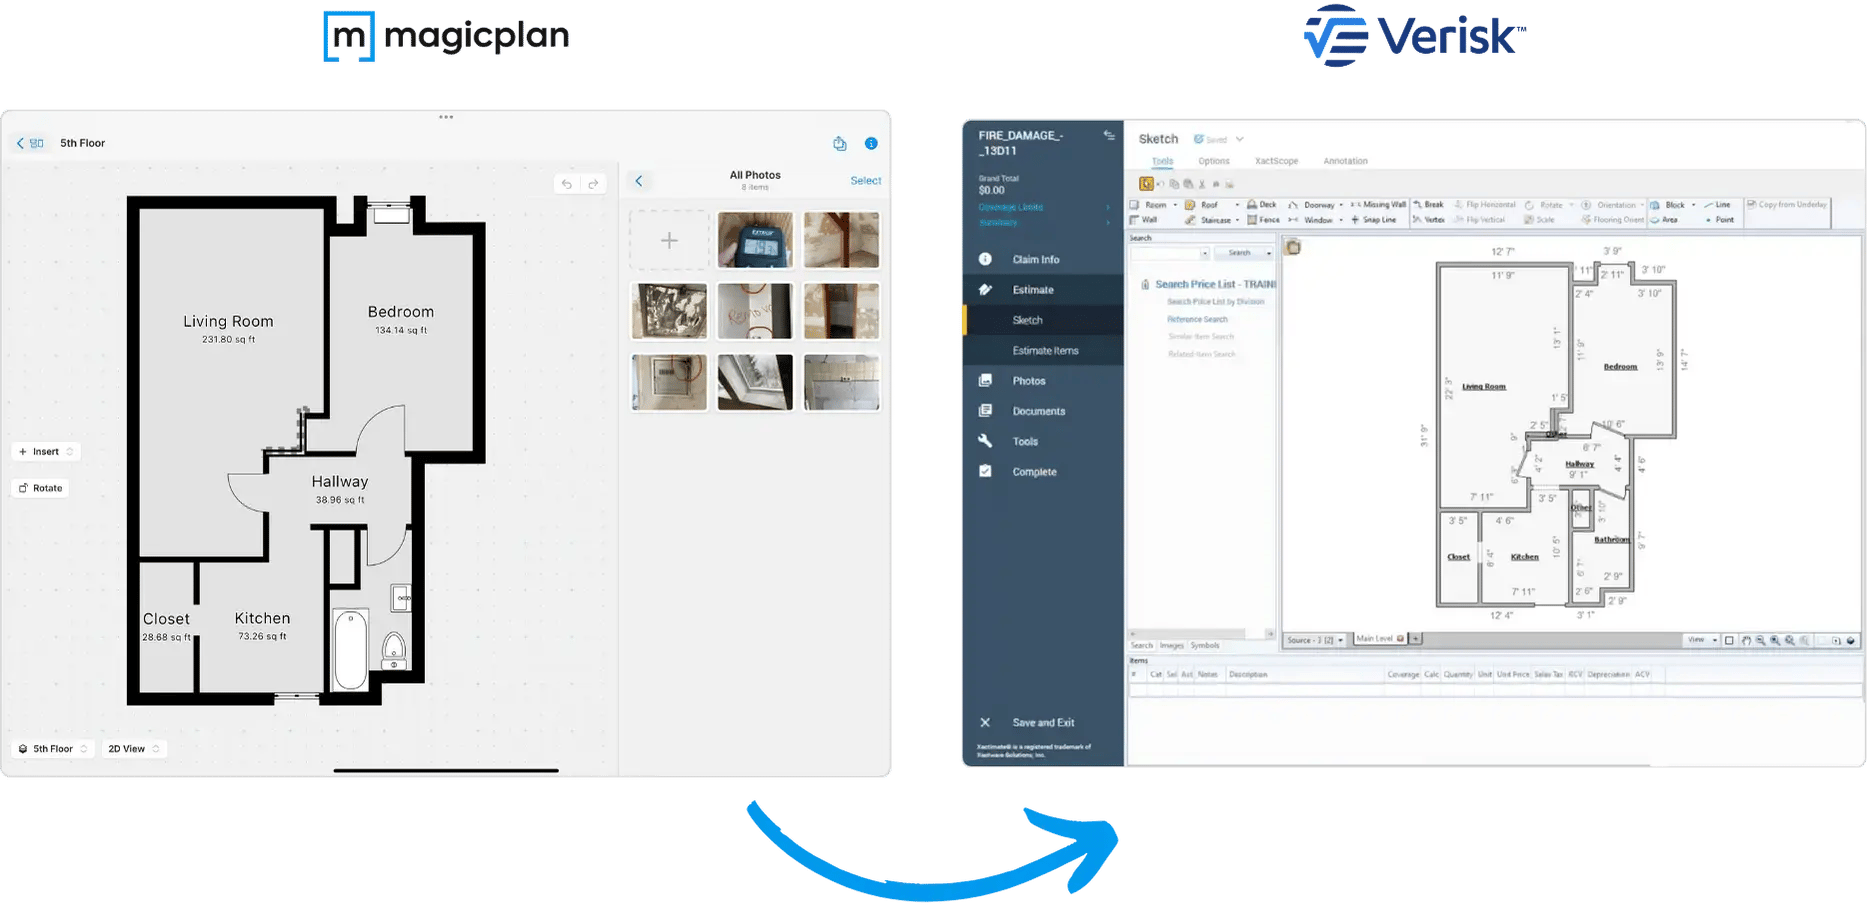Image resolution: width=1867 pixels, height=906 pixels.
Task: Open the View dropdown in Sketch footer
Action: pos(1702,640)
